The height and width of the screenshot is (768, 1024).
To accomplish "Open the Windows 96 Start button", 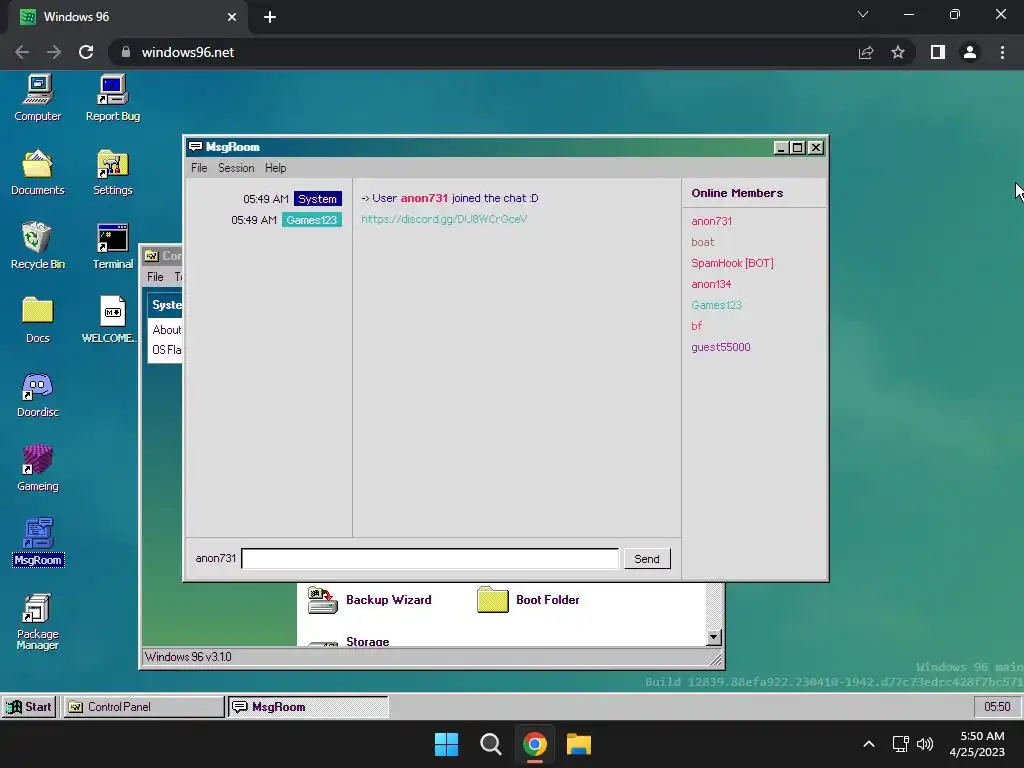I will pos(29,707).
